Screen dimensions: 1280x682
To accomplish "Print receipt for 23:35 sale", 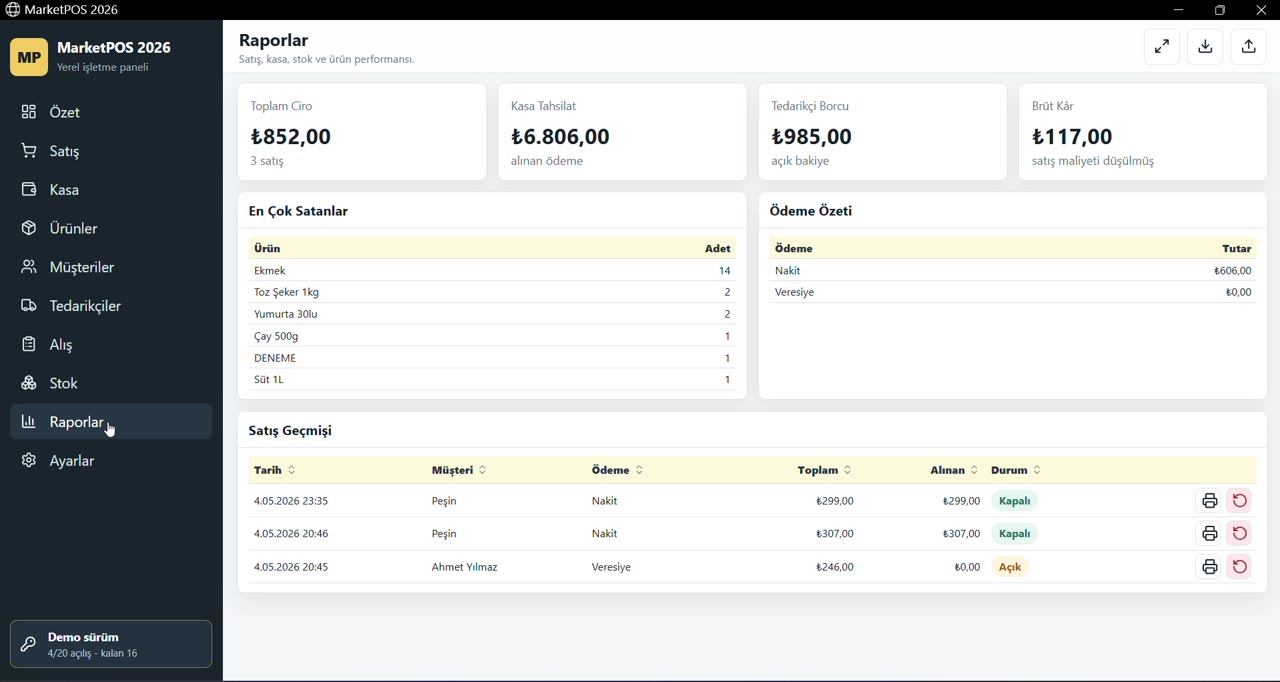I will click(x=1210, y=501).
